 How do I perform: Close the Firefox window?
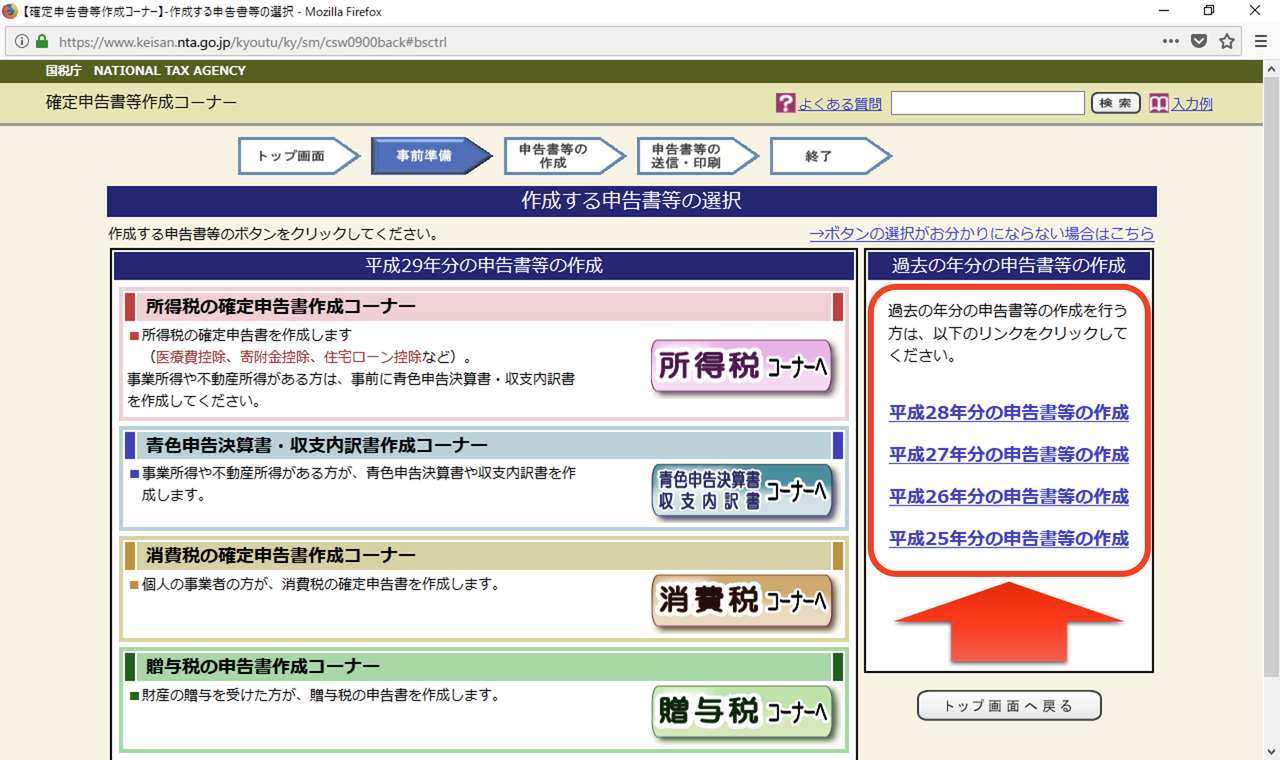[1256, 11]
